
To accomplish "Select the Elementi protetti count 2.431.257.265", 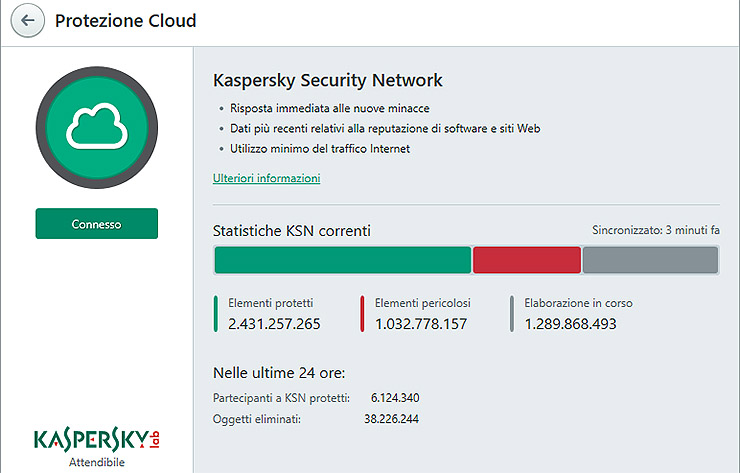I will click(x=274, y=324).
